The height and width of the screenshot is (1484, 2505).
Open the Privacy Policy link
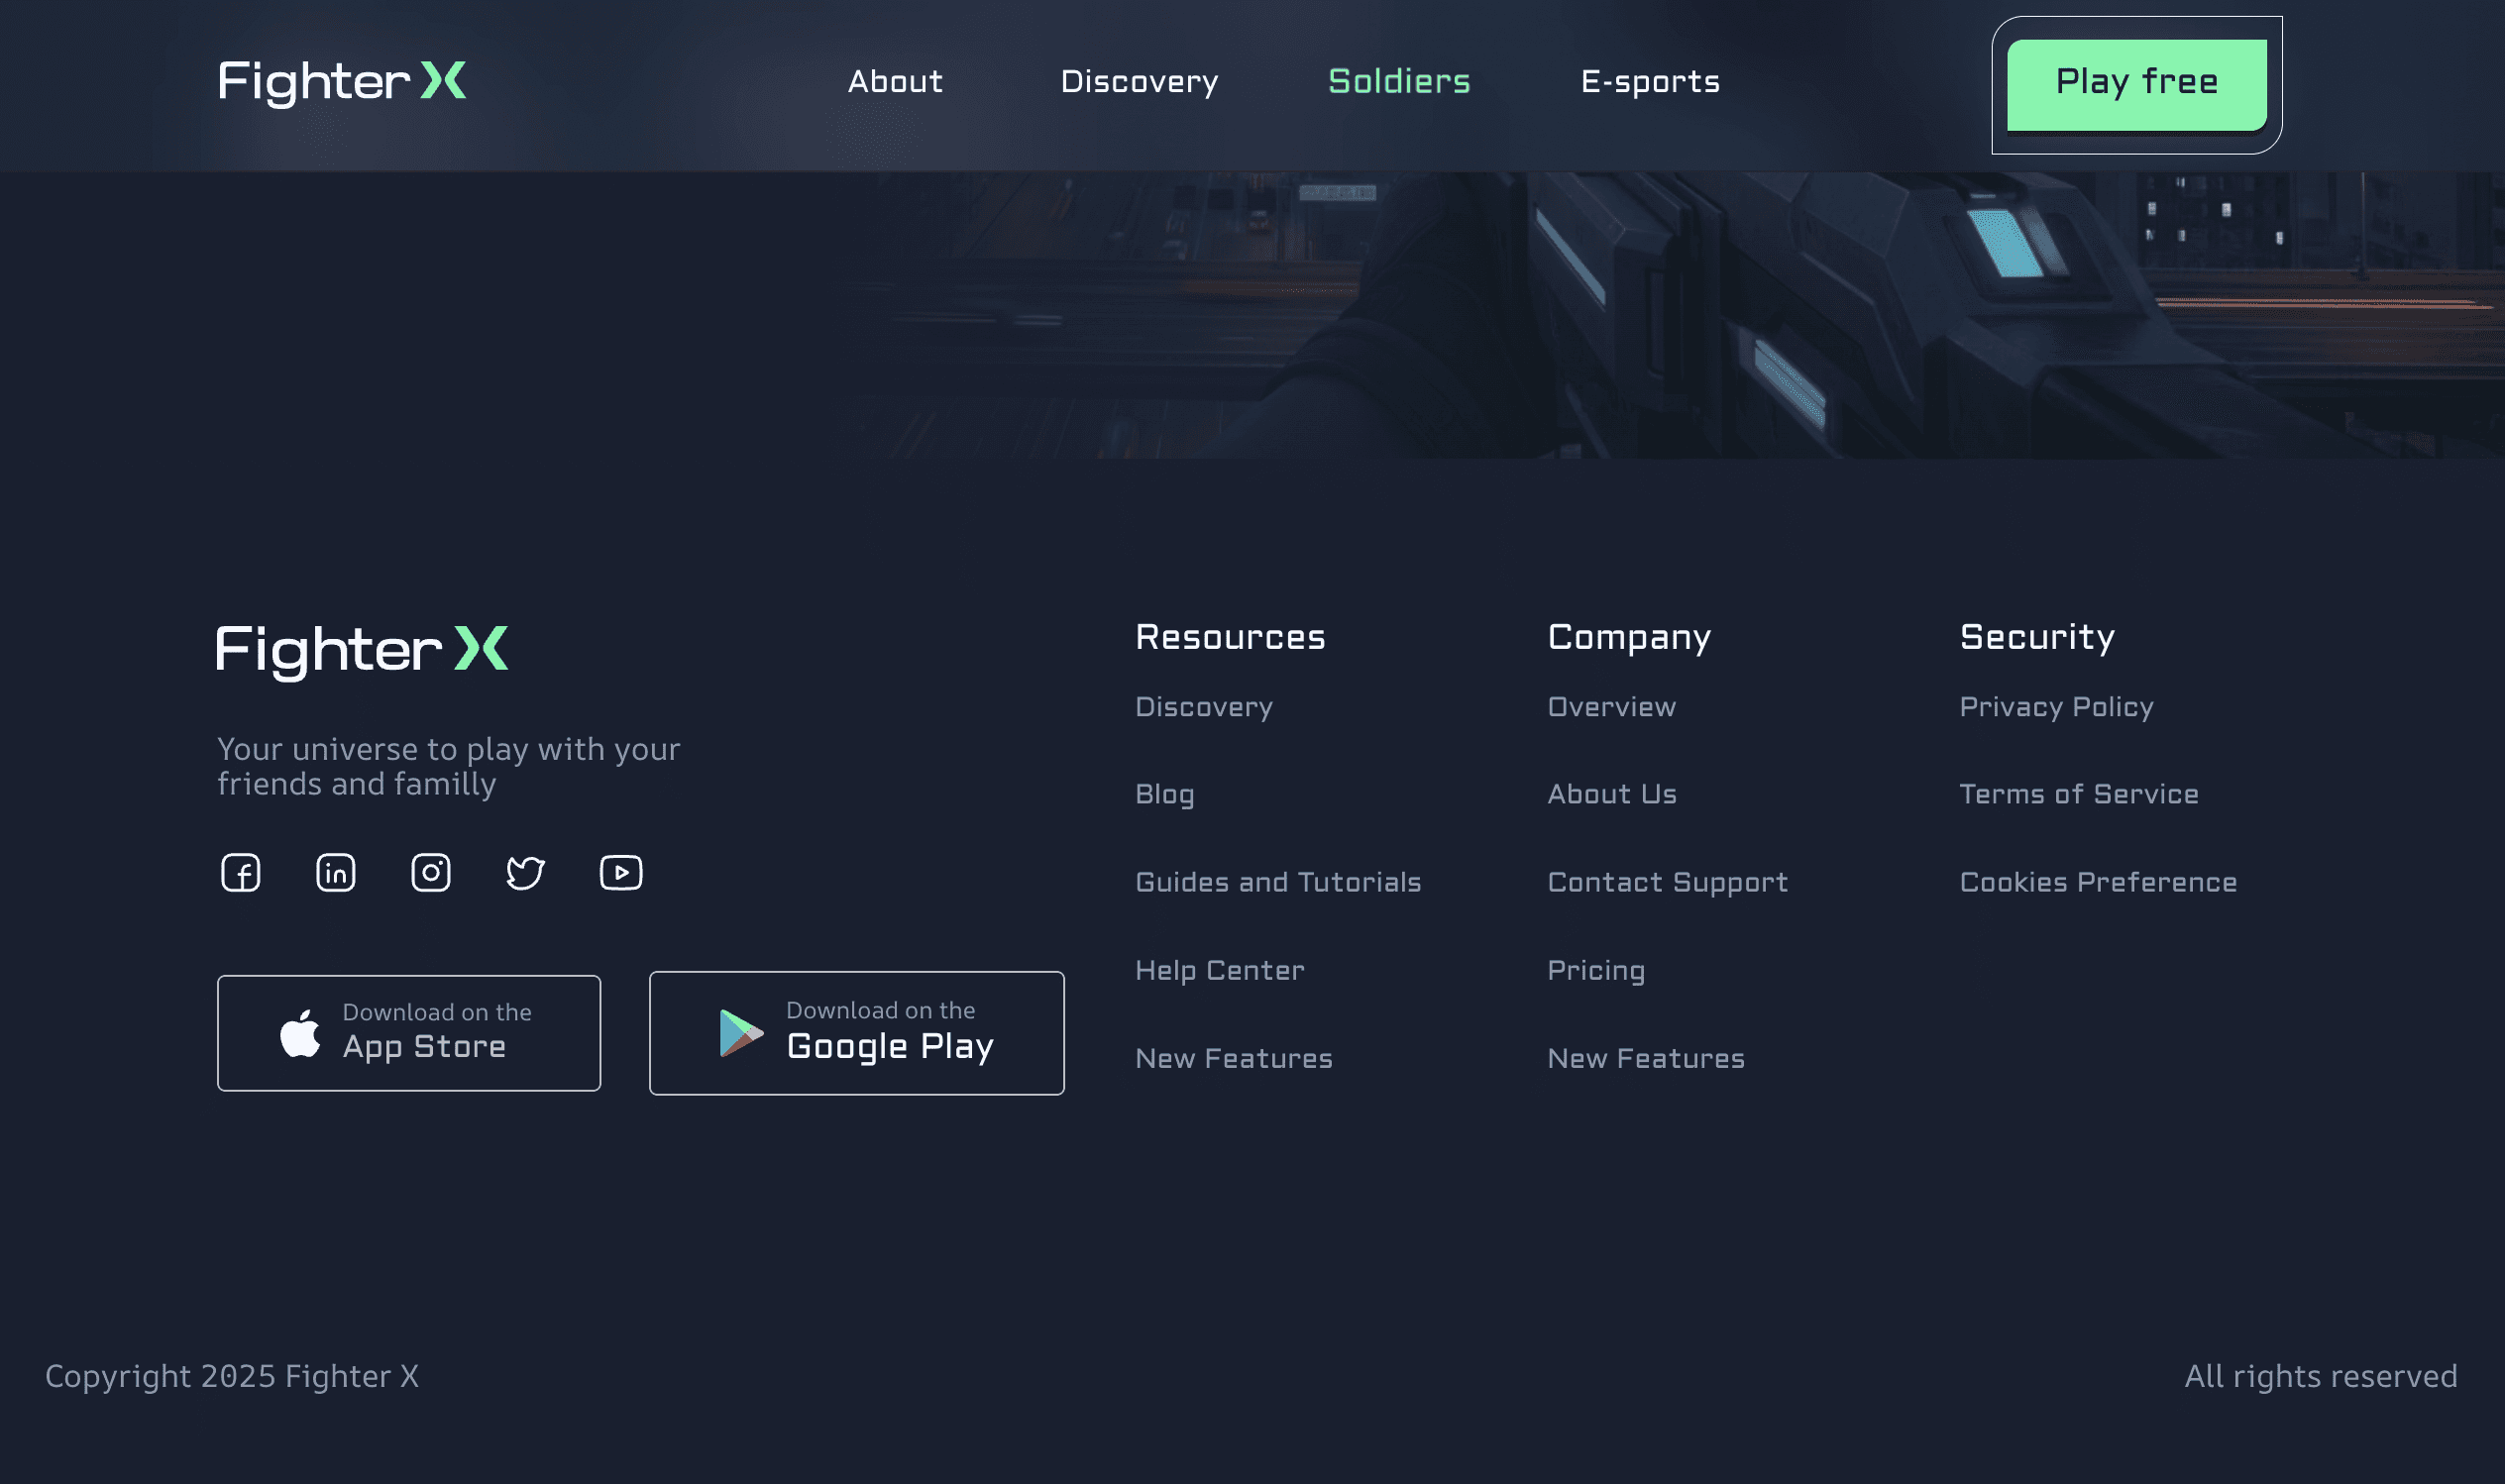[x=2055, y=706]
